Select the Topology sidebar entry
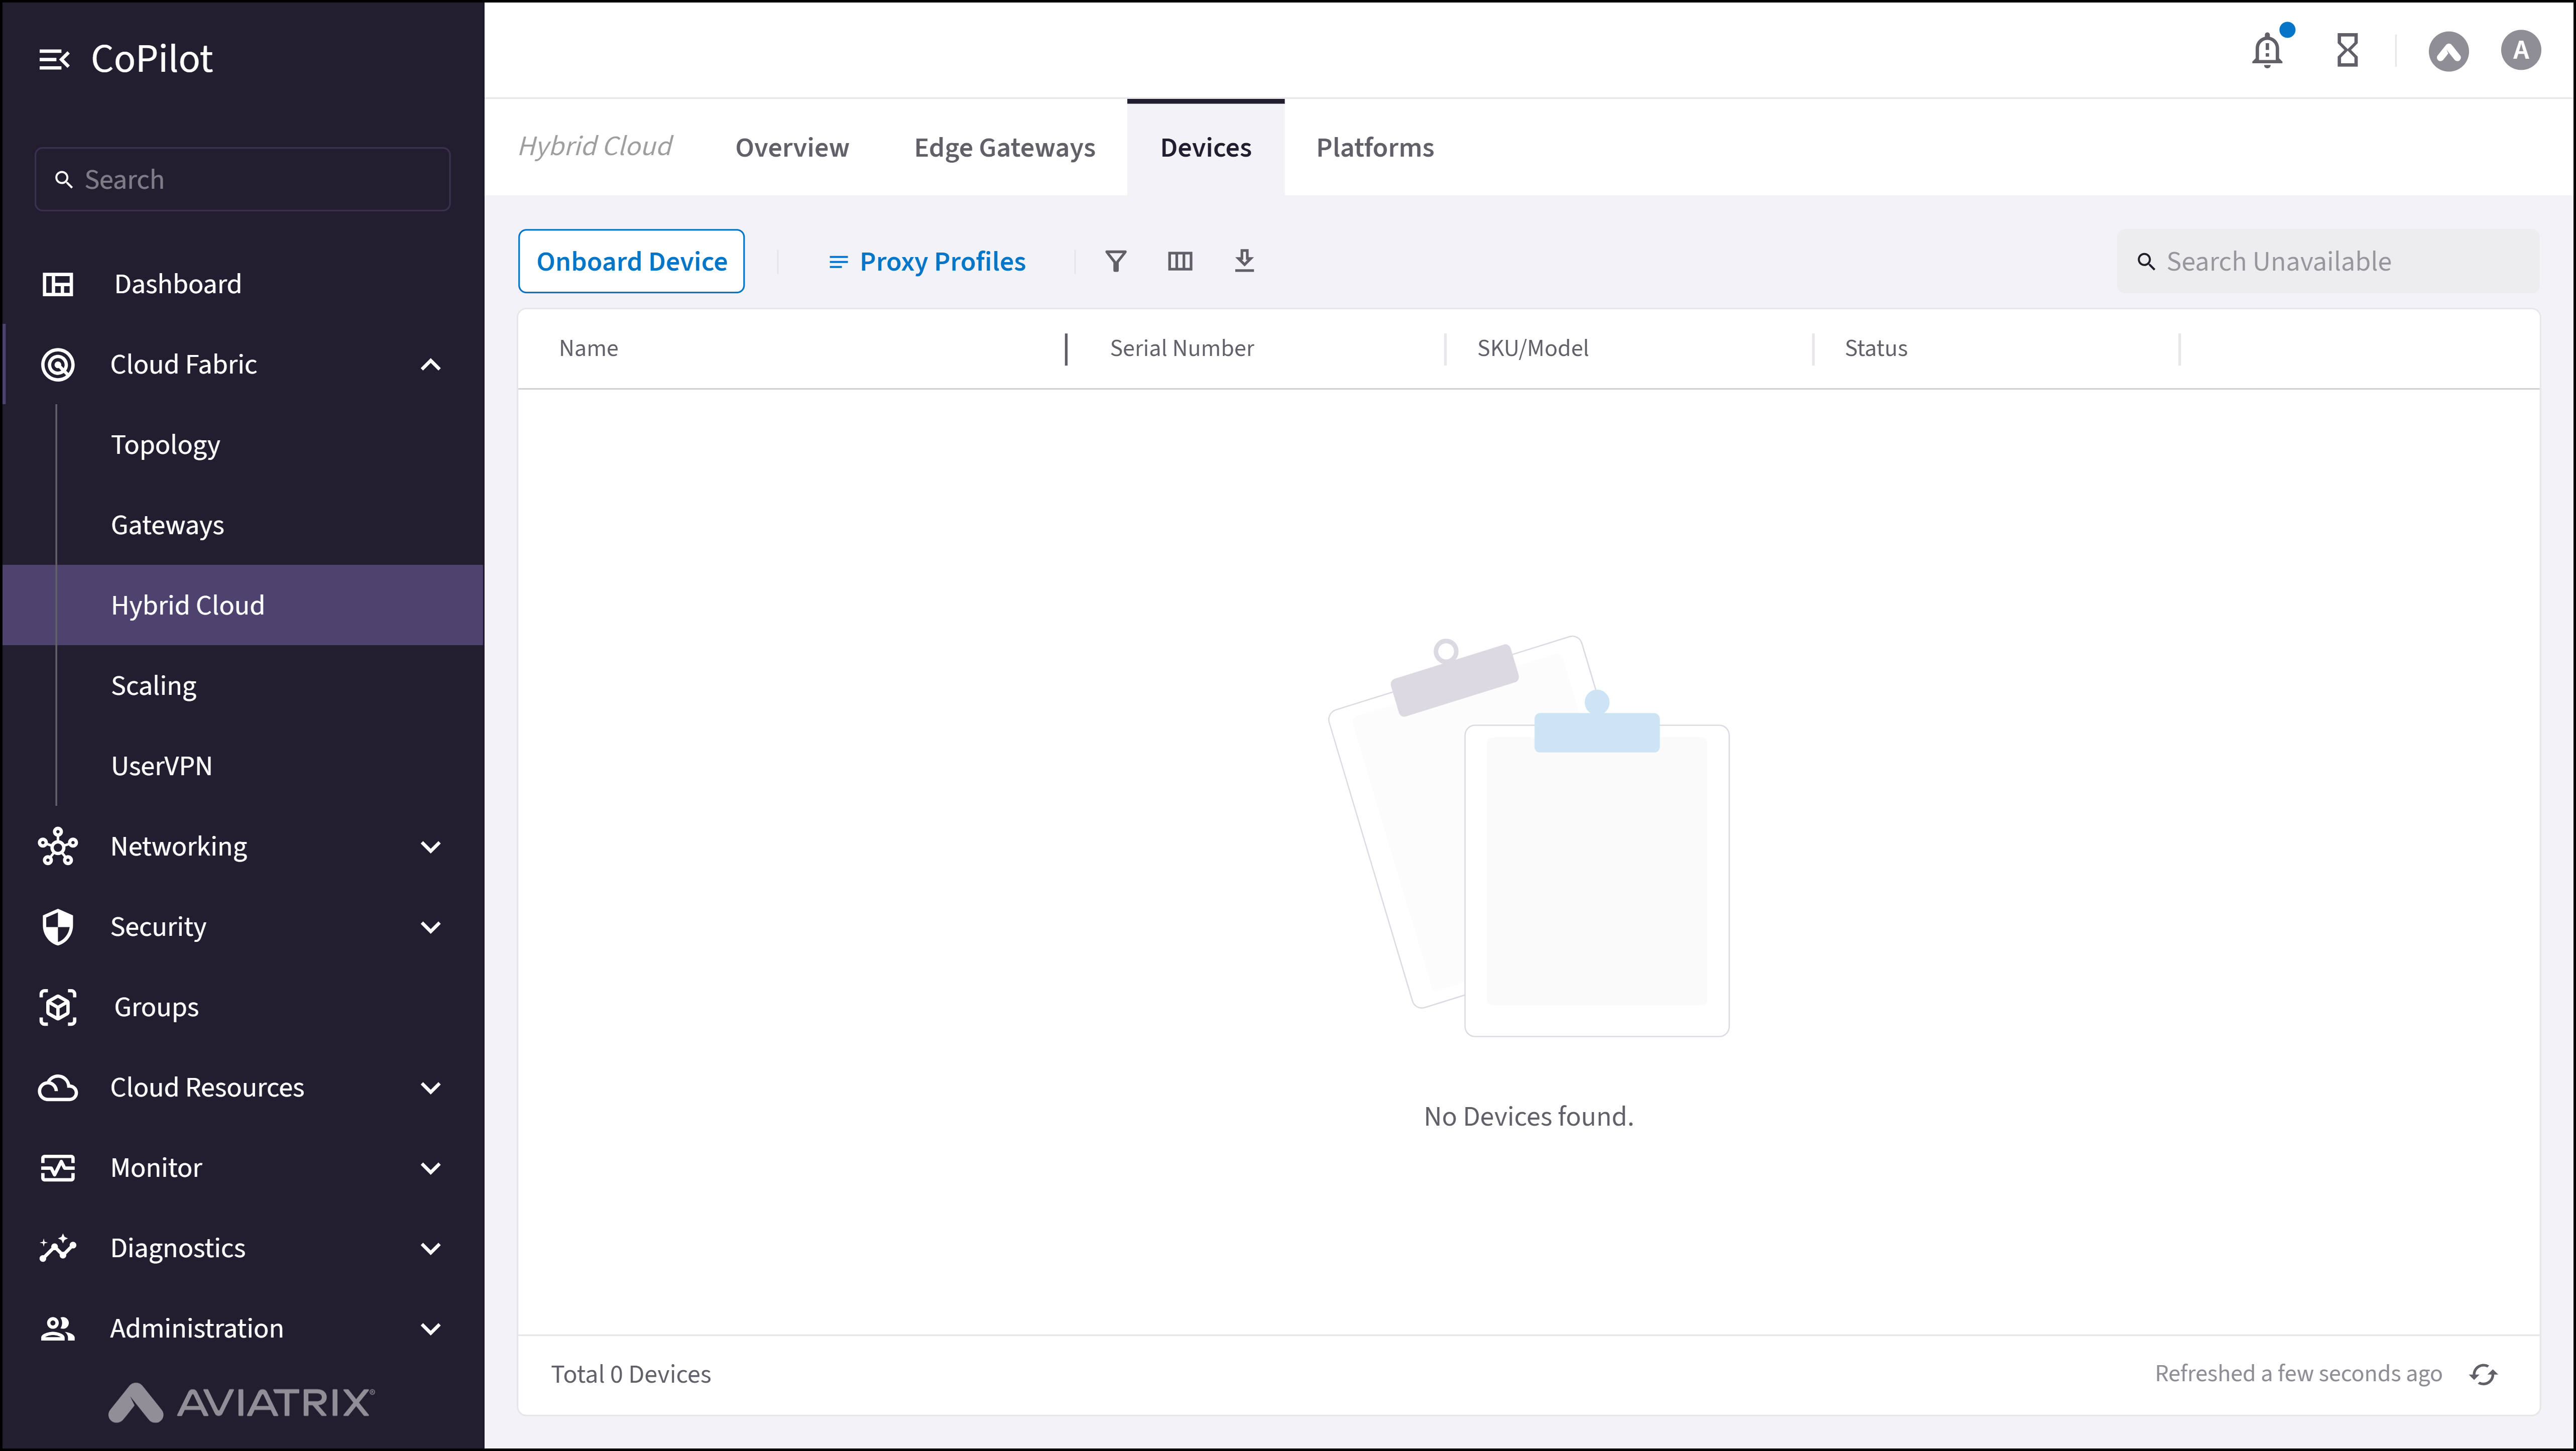This screenshot has height=1451, width=2576. (x=165, y=444)
